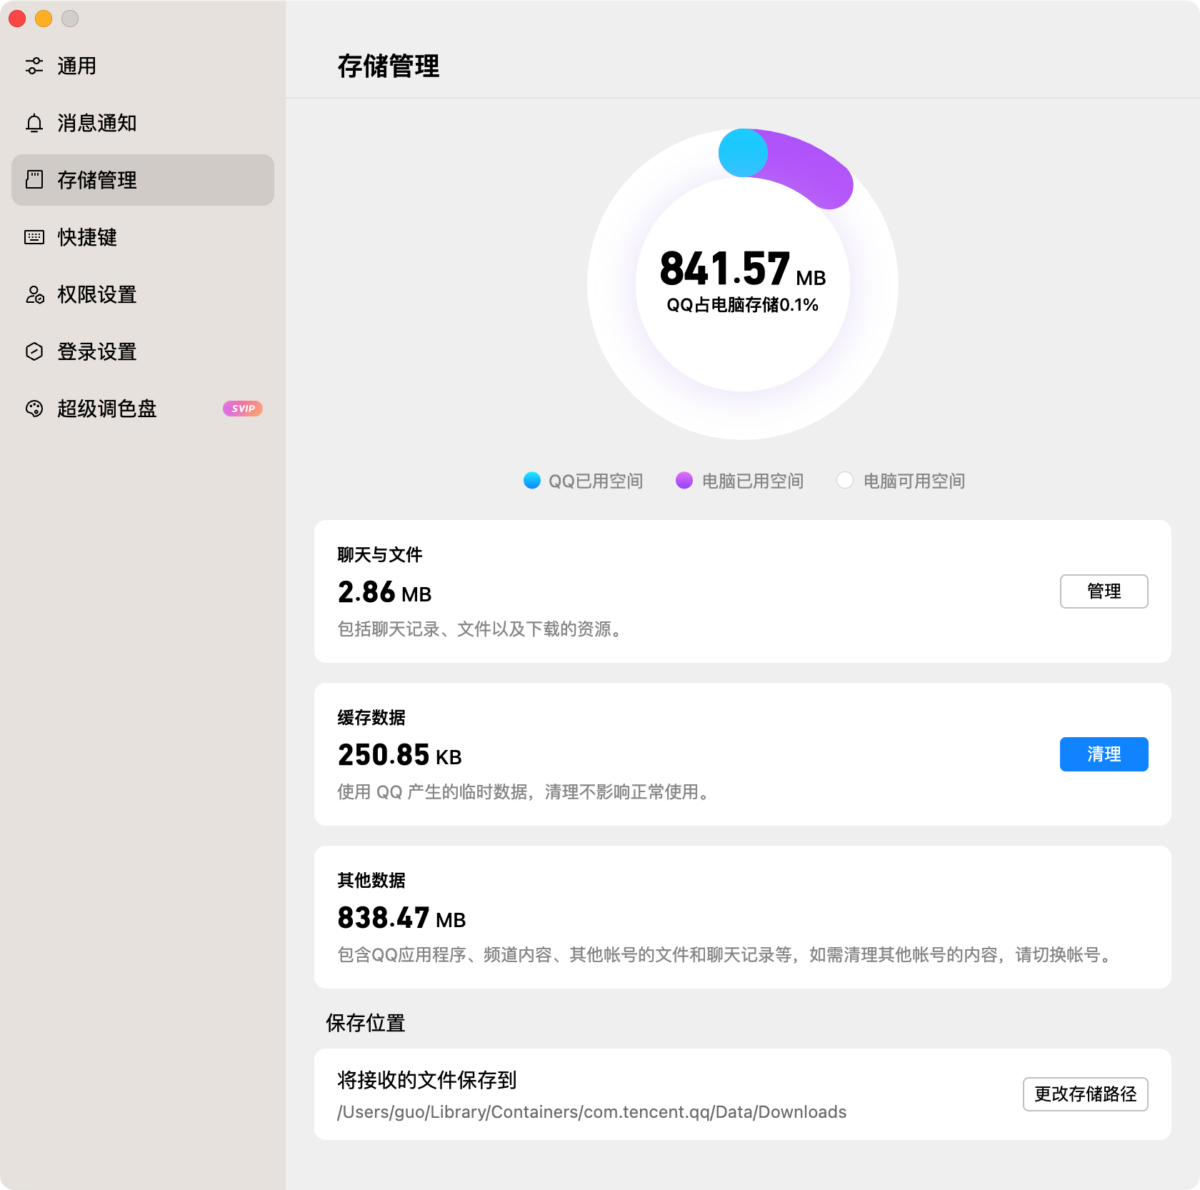This screenshot has width=1200, height=1190.
Task: Click the QQ占电脑存储0.1% label
Action: pyautogui.click(x=742, y=305)
